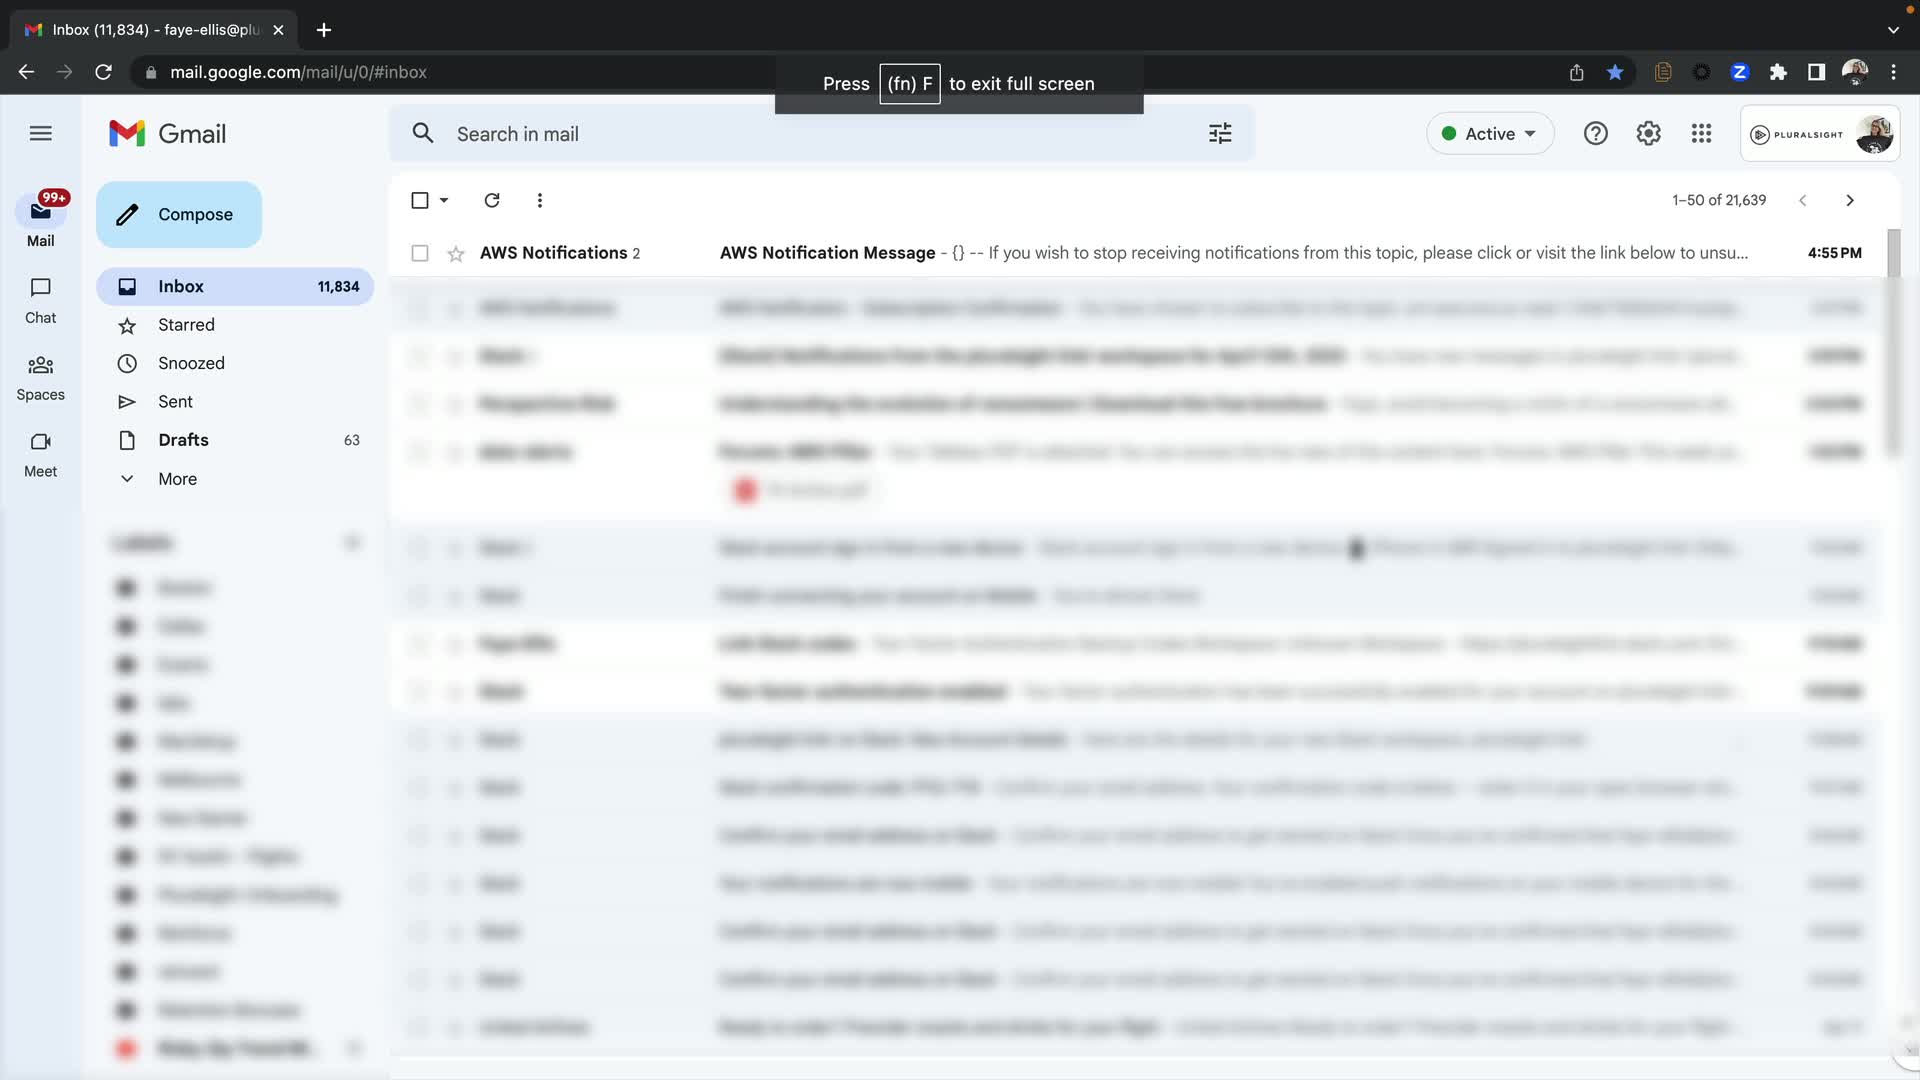Screen dimensions: 1920x1080
Task: Check the AWS Notifications email checkbox
Action: pyautogui.click(x=420, y=253)
